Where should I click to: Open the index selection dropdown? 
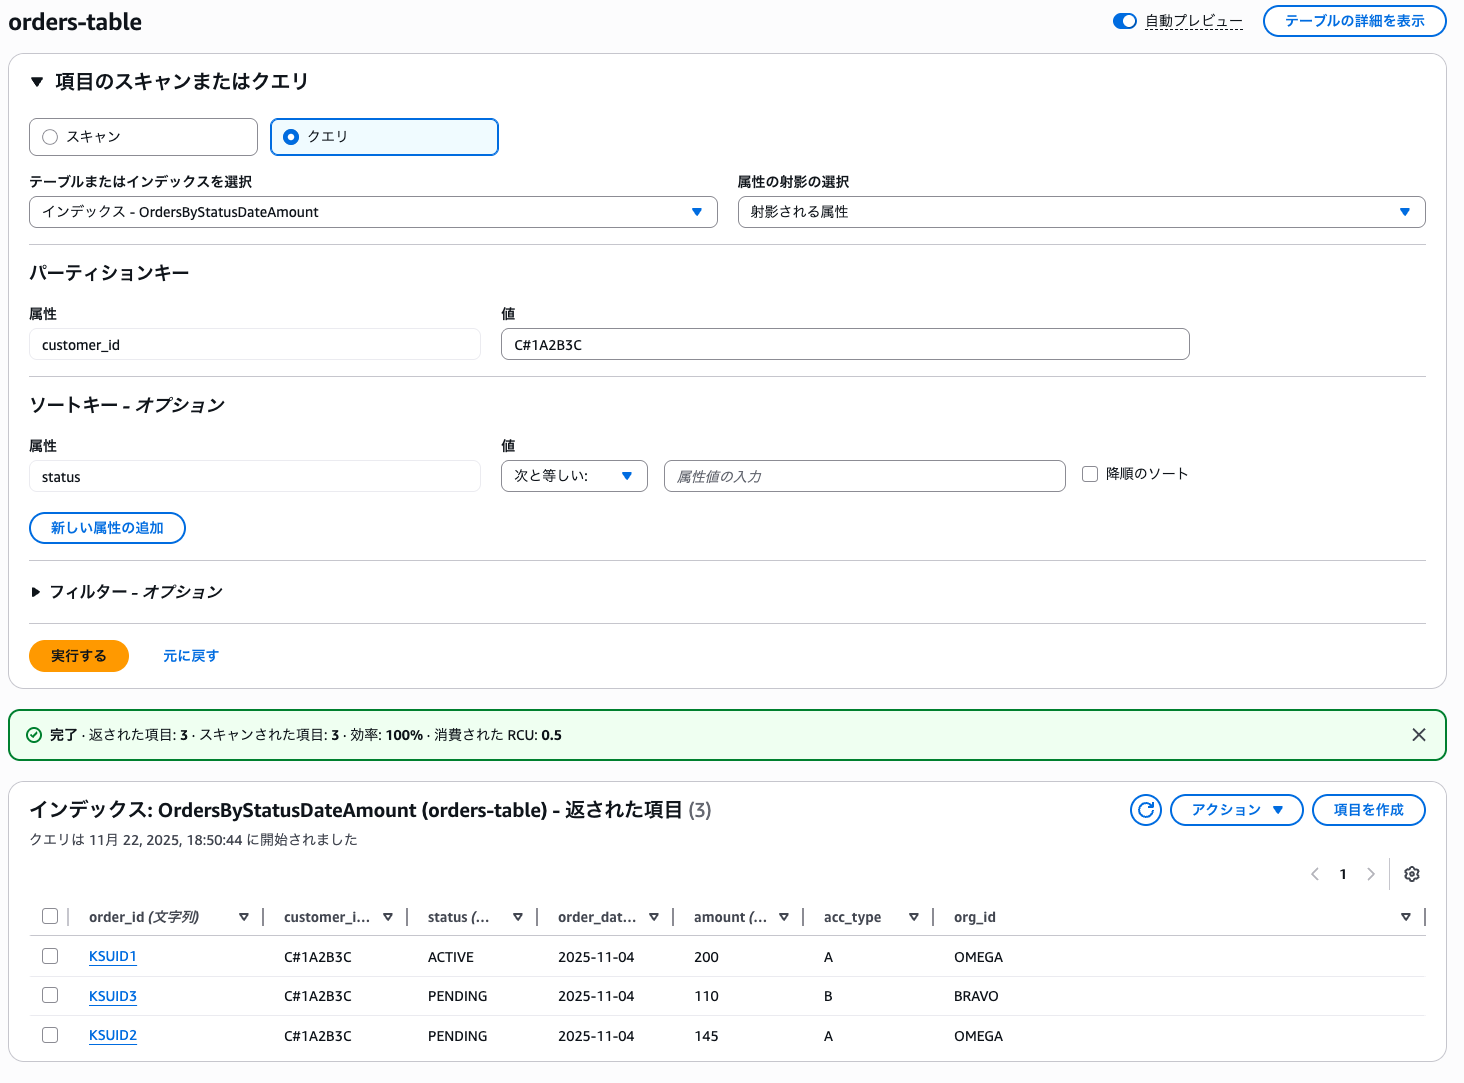click(x=373, y=212)
